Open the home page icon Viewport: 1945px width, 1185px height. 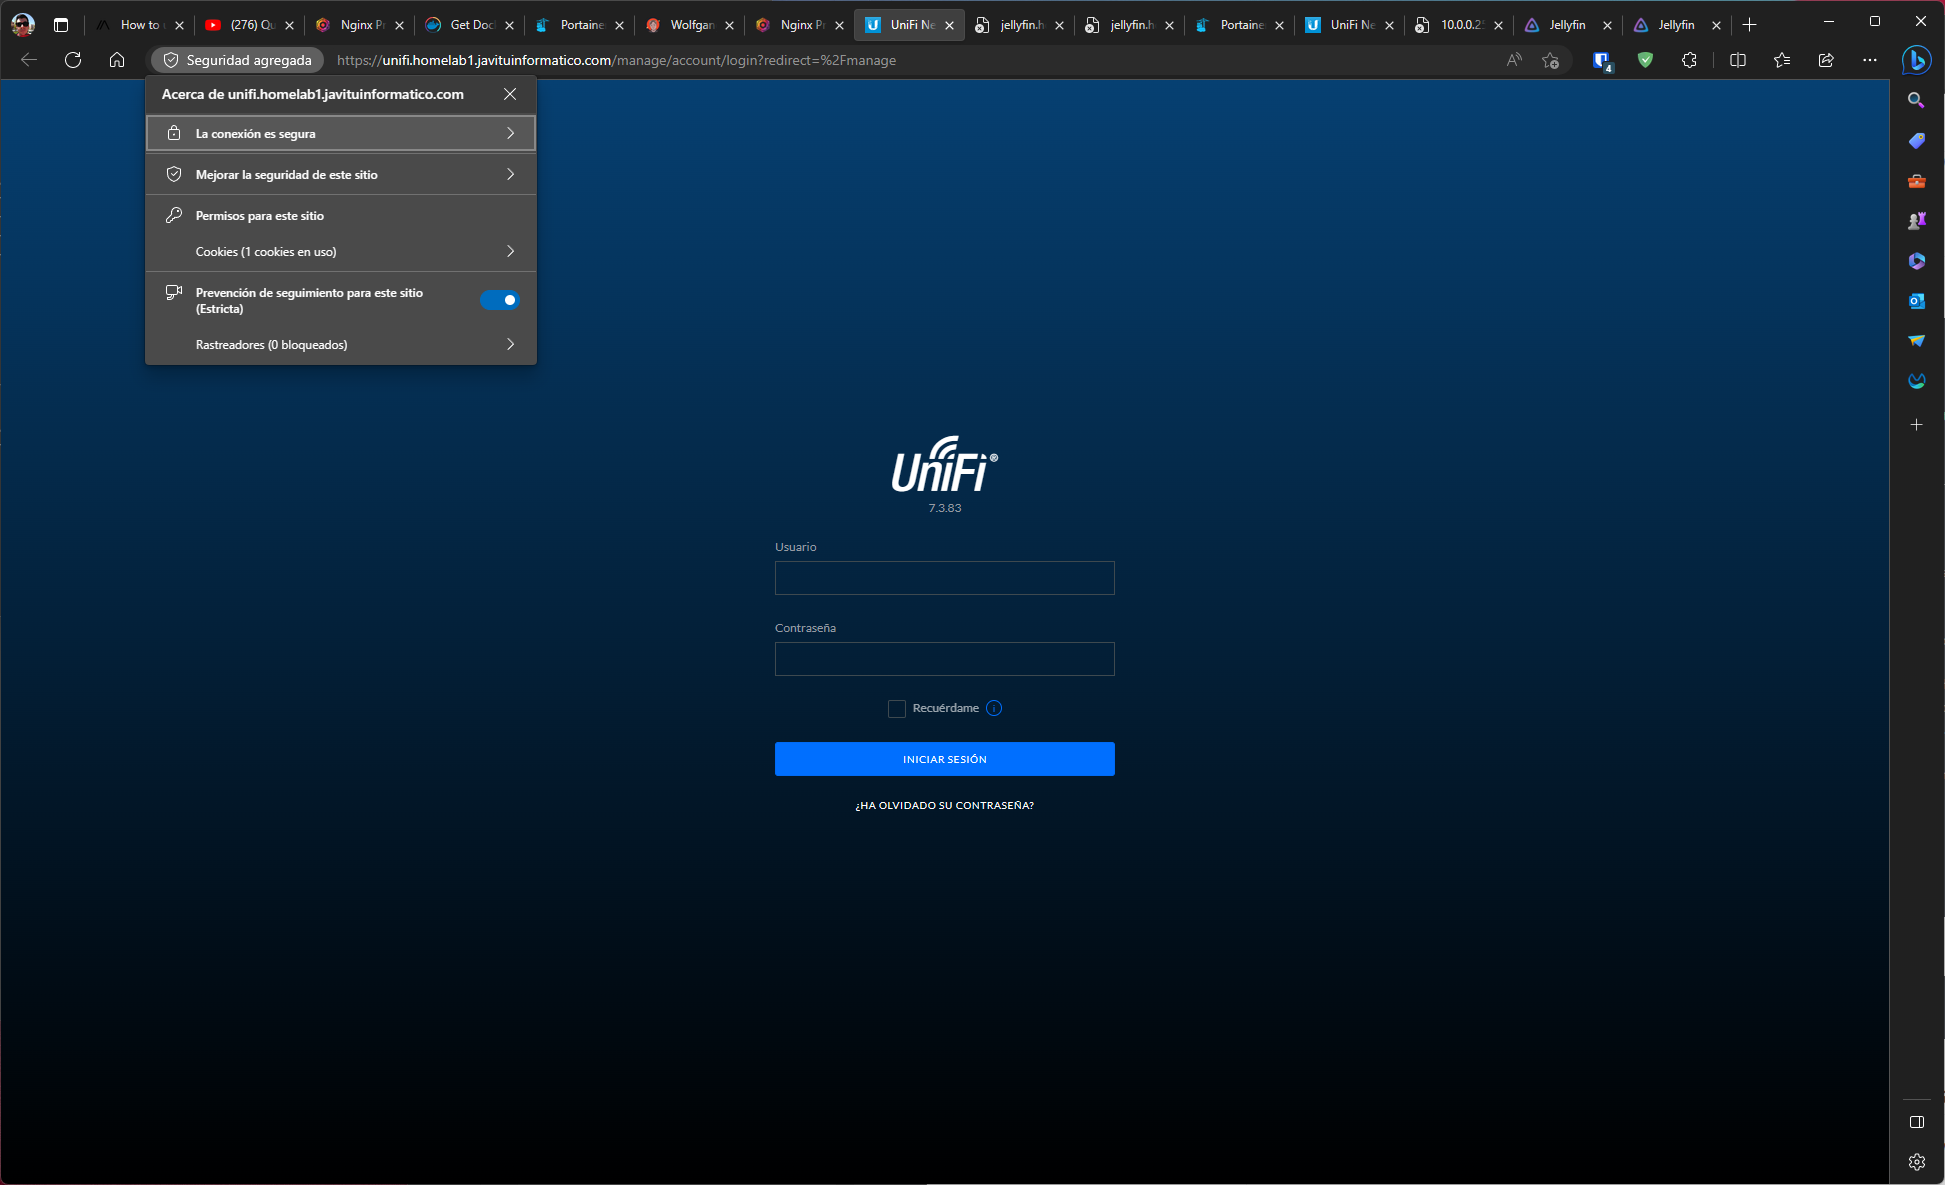[x=117, y=60]
